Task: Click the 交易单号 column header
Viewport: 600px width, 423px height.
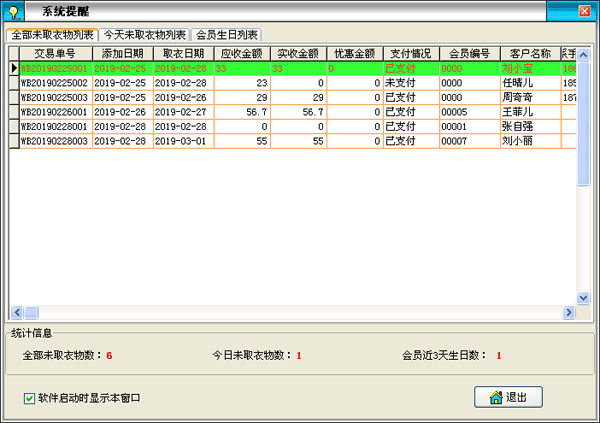Action: pos(55,53)
